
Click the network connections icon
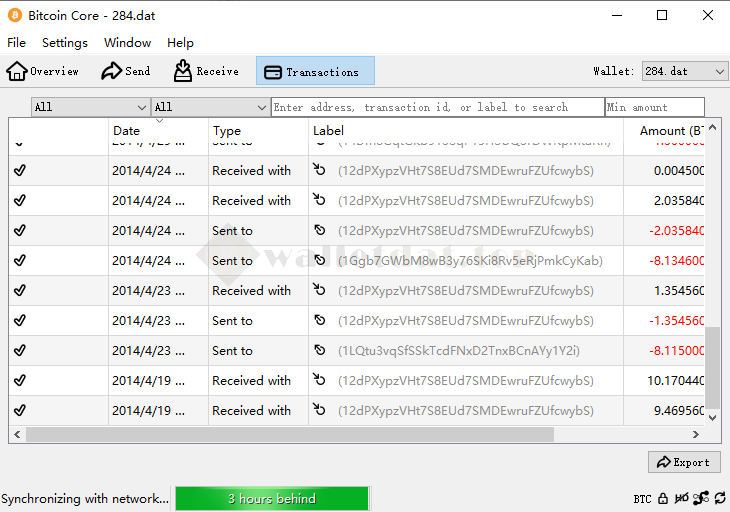point(701,498)
